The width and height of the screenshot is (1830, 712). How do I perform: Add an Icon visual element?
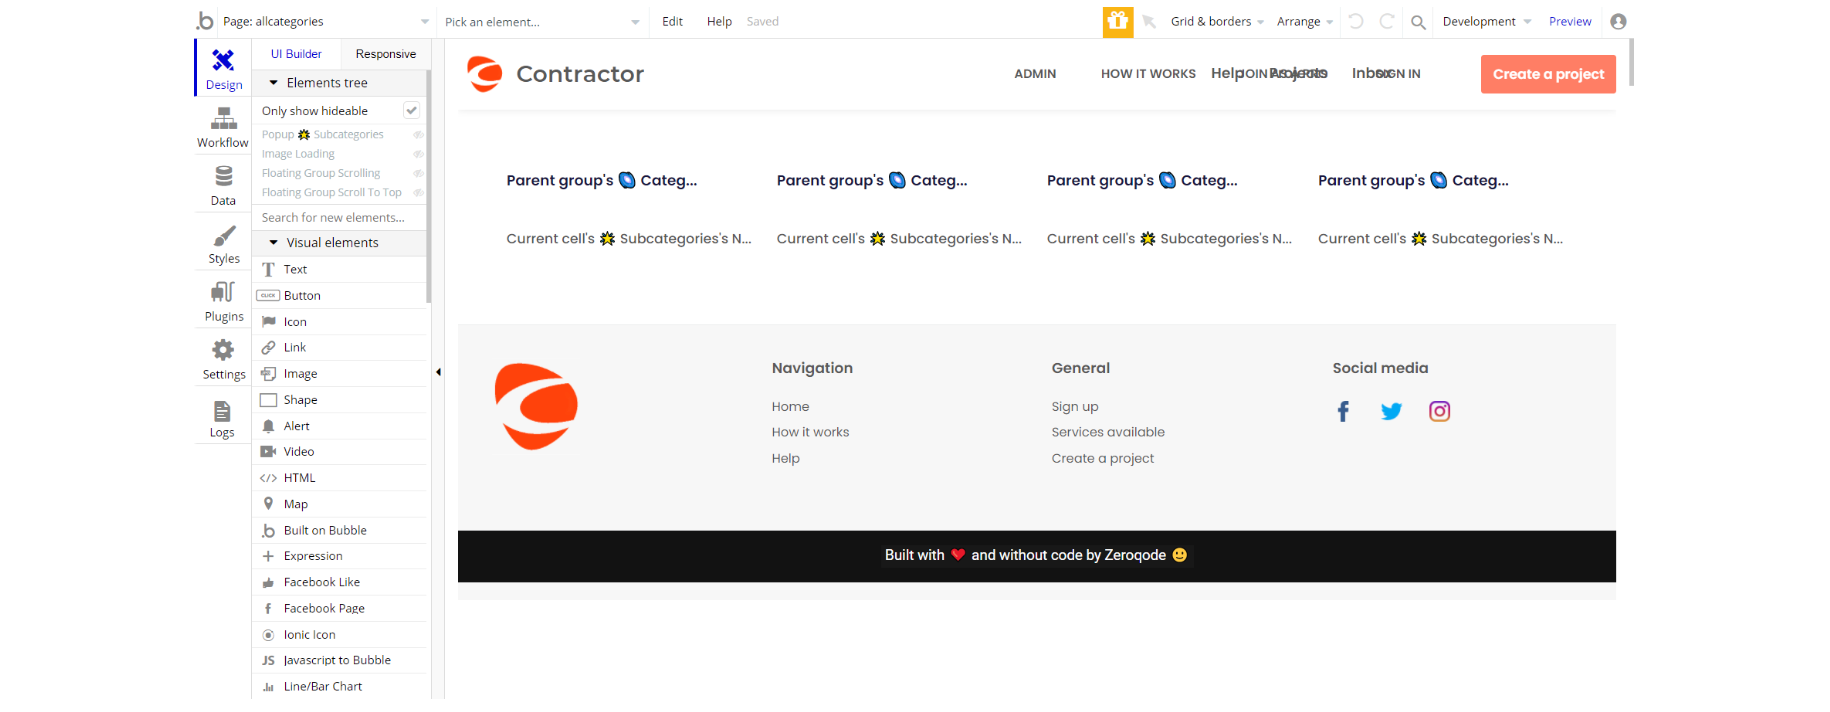coord(341,321)
